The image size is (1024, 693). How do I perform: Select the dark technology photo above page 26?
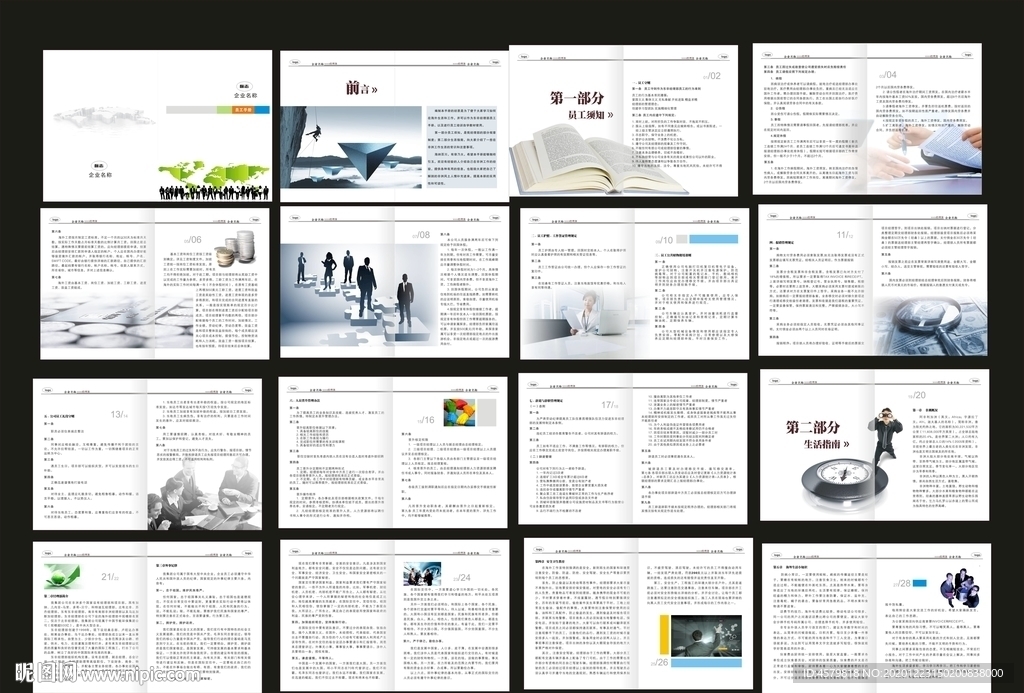point(707,636)
